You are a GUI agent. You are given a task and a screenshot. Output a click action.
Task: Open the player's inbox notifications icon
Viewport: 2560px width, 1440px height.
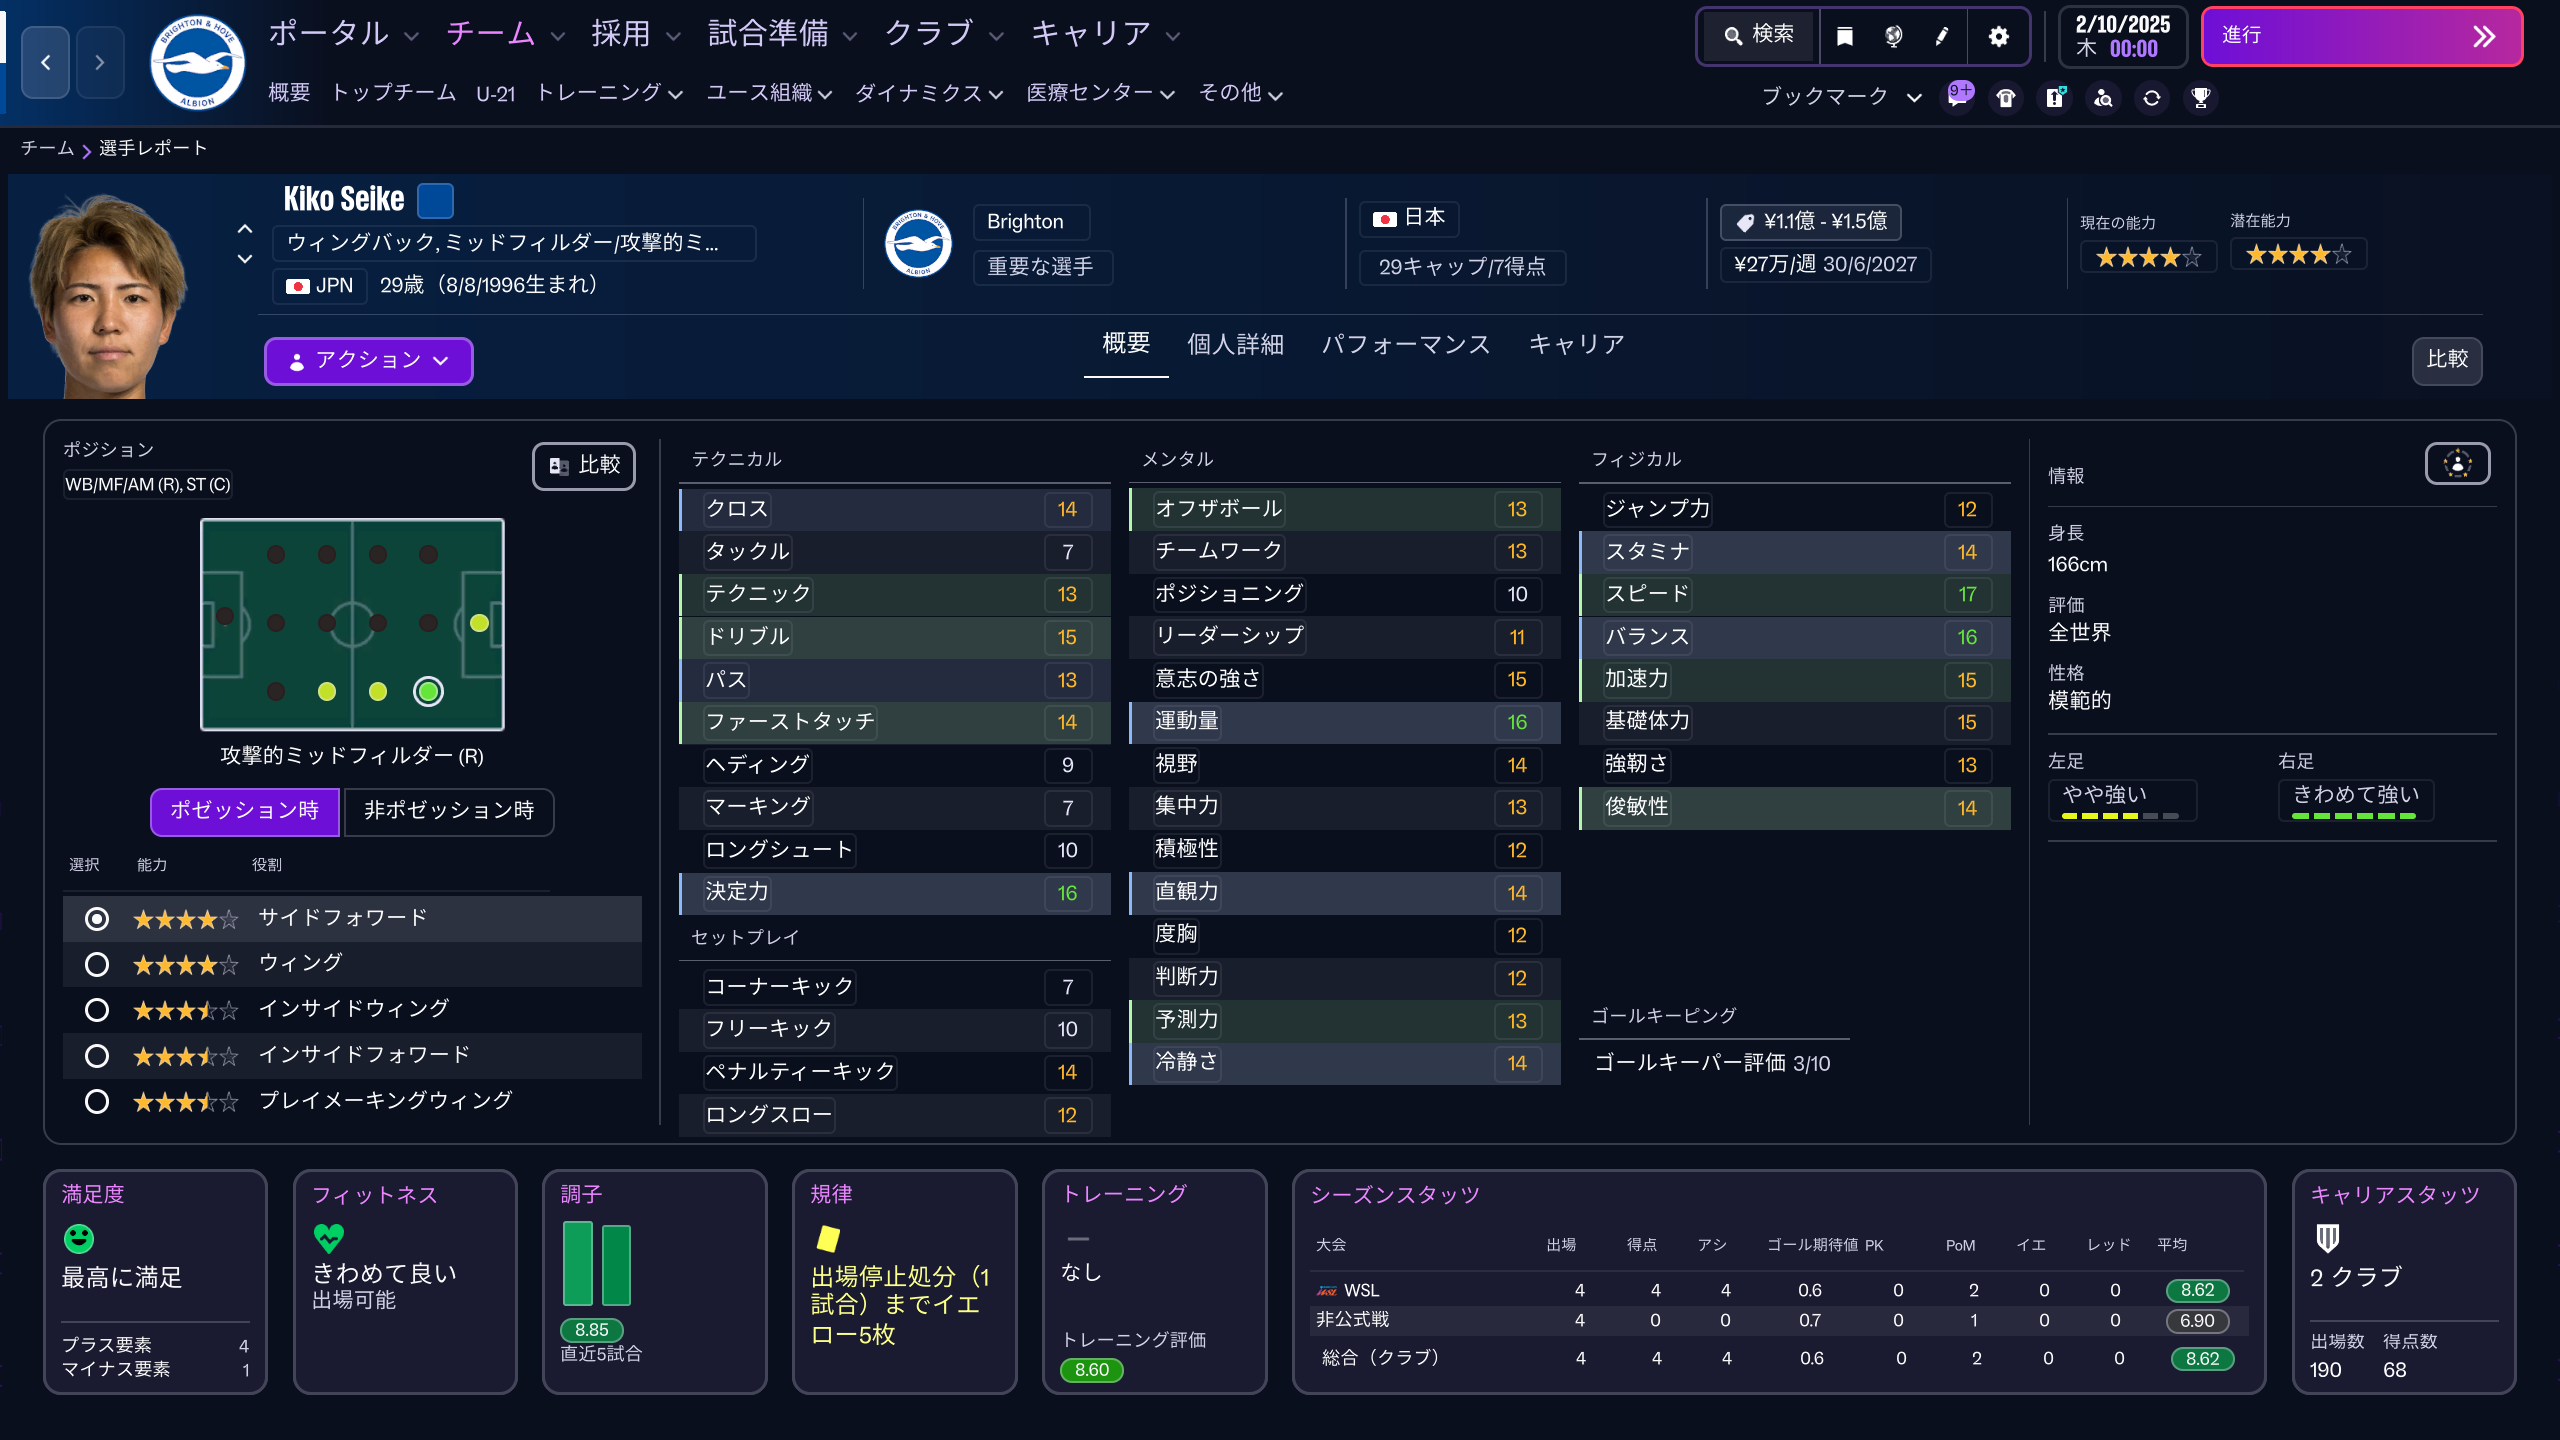(x=1959, y=97)
